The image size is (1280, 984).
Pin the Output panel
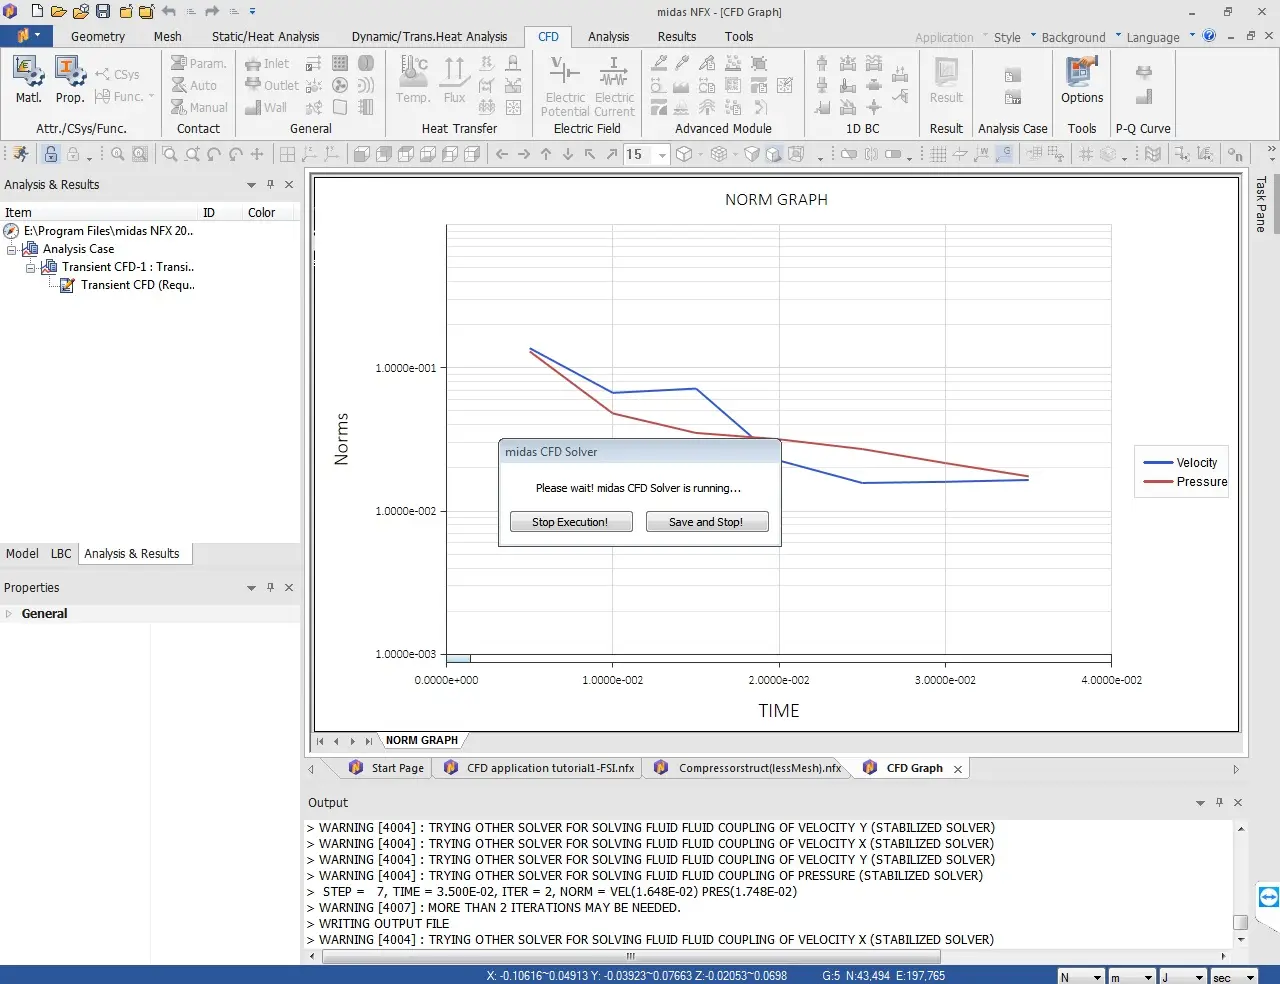point(1219,802)
